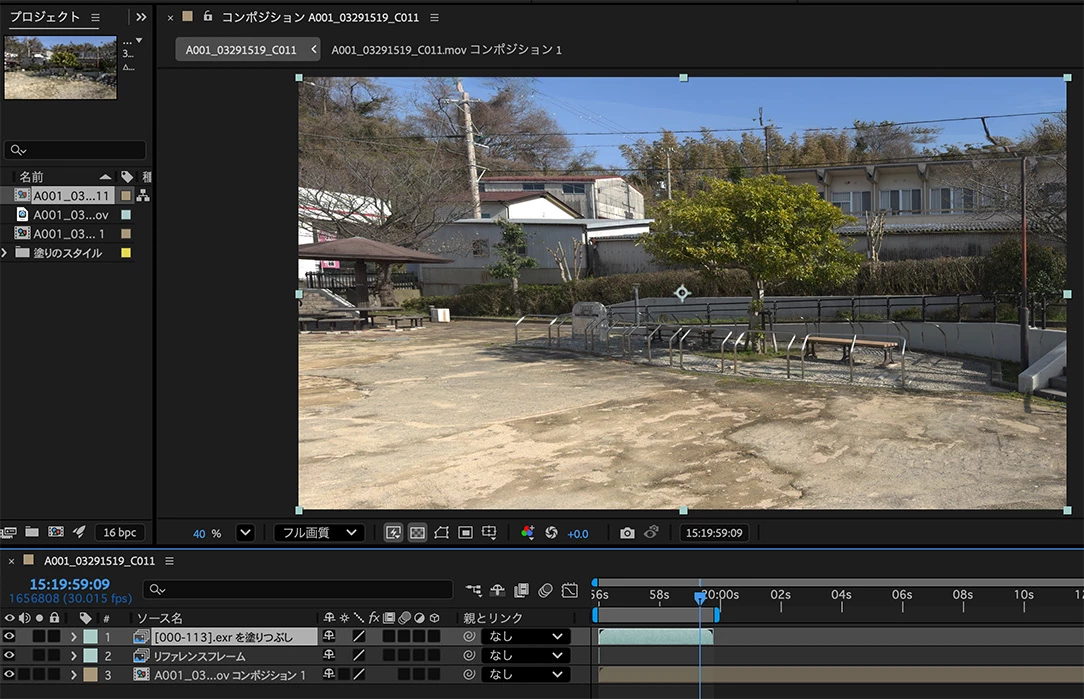Hide the リファレンスフレーム layer eye
The image size is (1084, 699).
(x=9, y=655)
